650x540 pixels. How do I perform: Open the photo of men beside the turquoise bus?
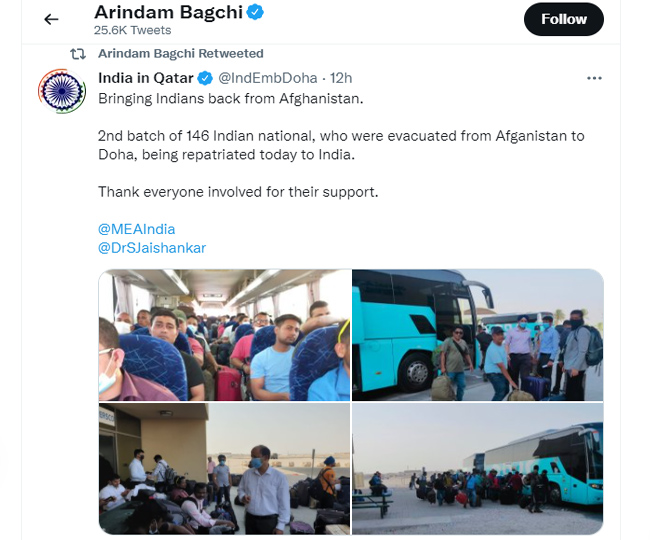click(478, 335)
